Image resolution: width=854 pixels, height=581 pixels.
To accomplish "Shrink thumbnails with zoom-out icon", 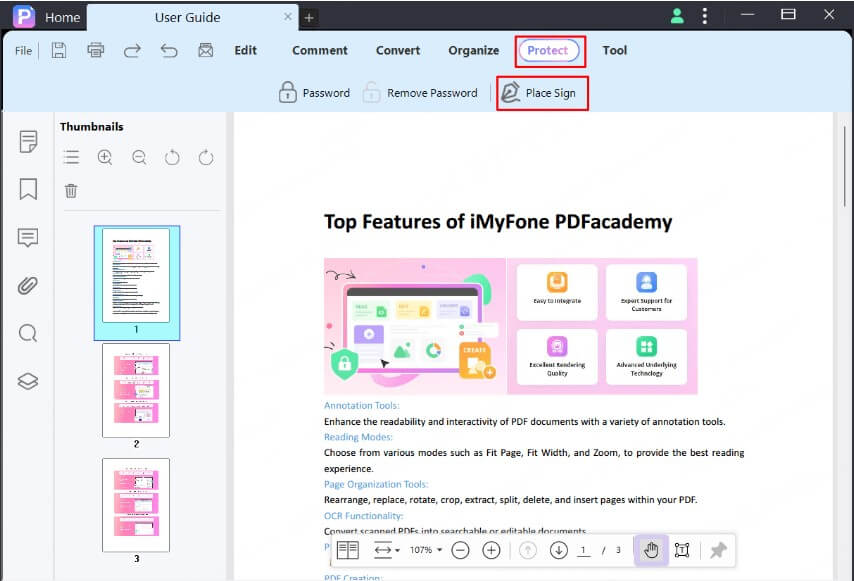I will (139, 157).
